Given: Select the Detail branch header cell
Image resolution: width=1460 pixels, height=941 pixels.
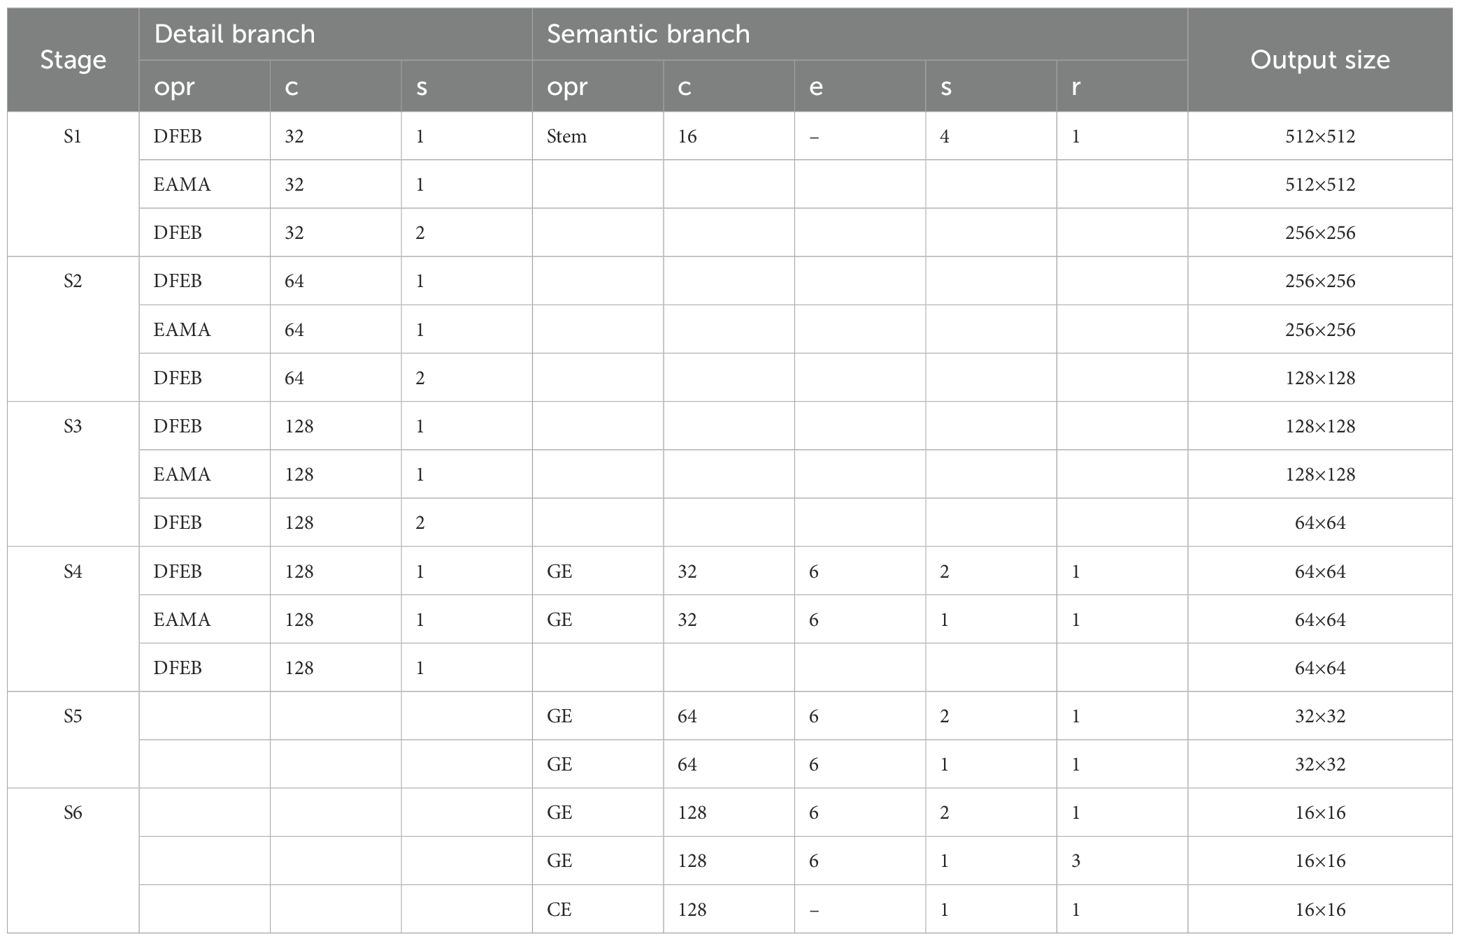Looking at the screenshot, I should (335, 34).
